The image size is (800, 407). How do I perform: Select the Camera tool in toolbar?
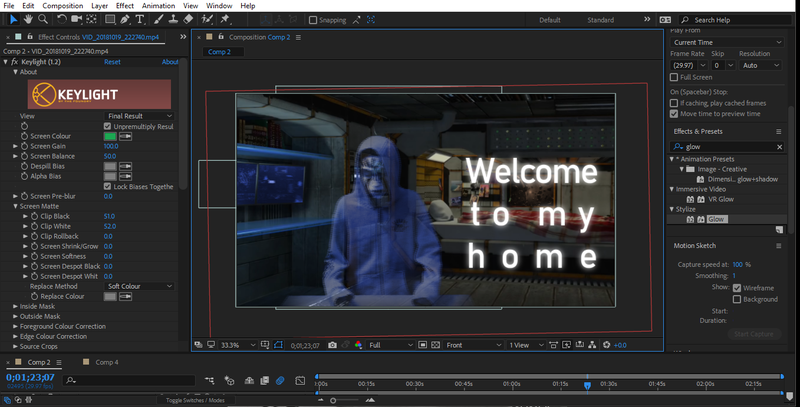[77, 19]
